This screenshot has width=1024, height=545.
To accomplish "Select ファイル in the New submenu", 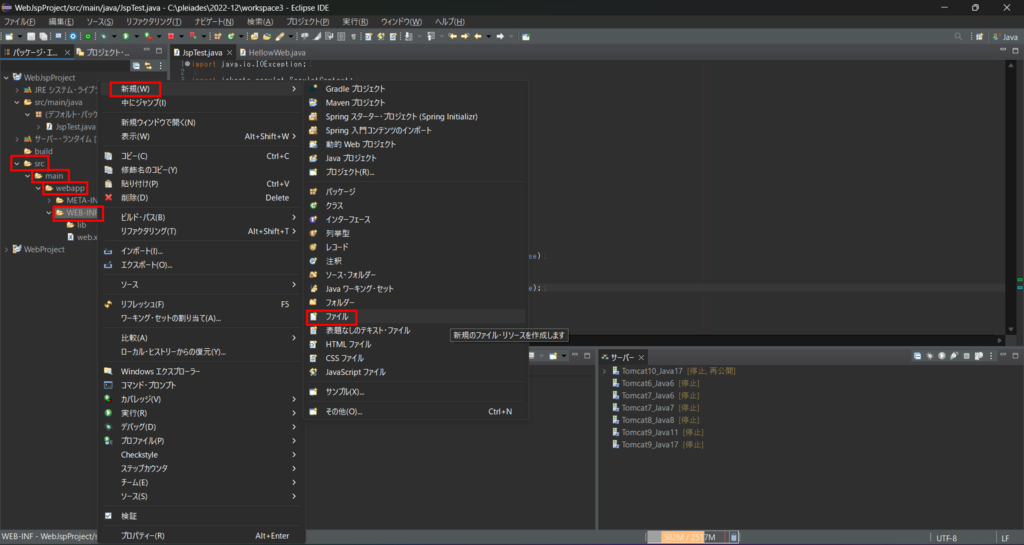I will click(x=337, y=316).
